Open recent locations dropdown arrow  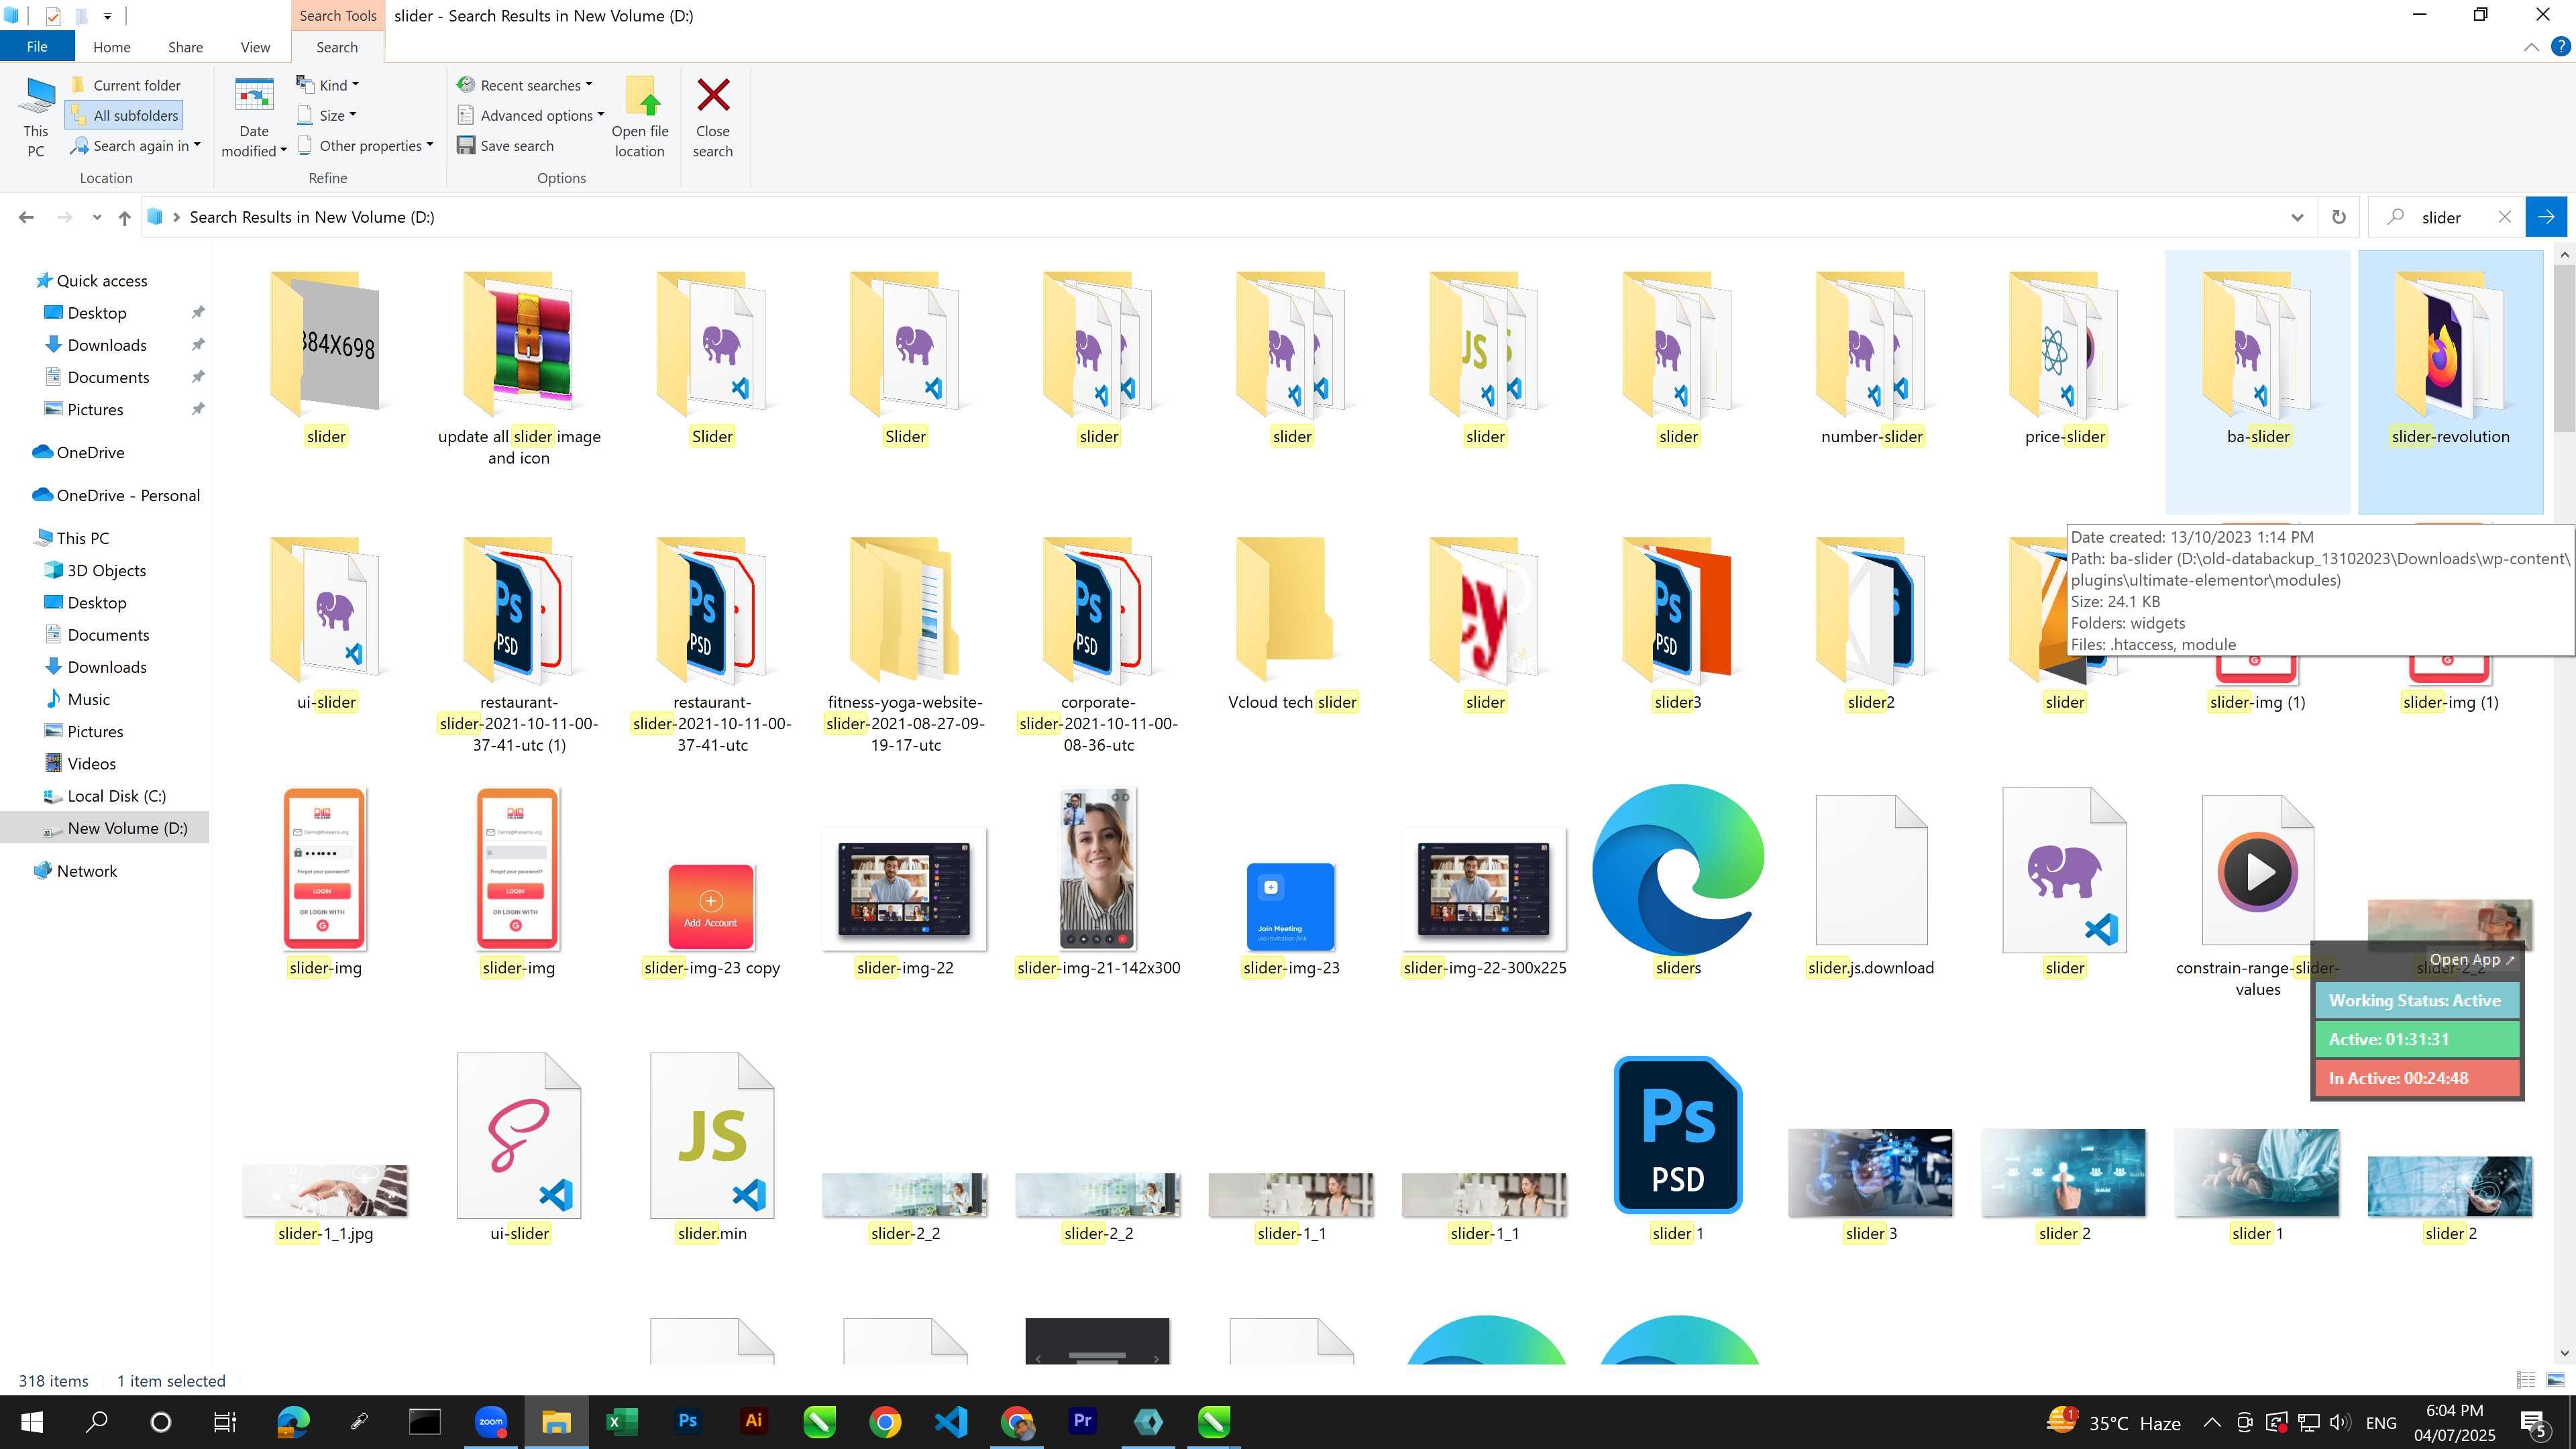coord(96,217)
